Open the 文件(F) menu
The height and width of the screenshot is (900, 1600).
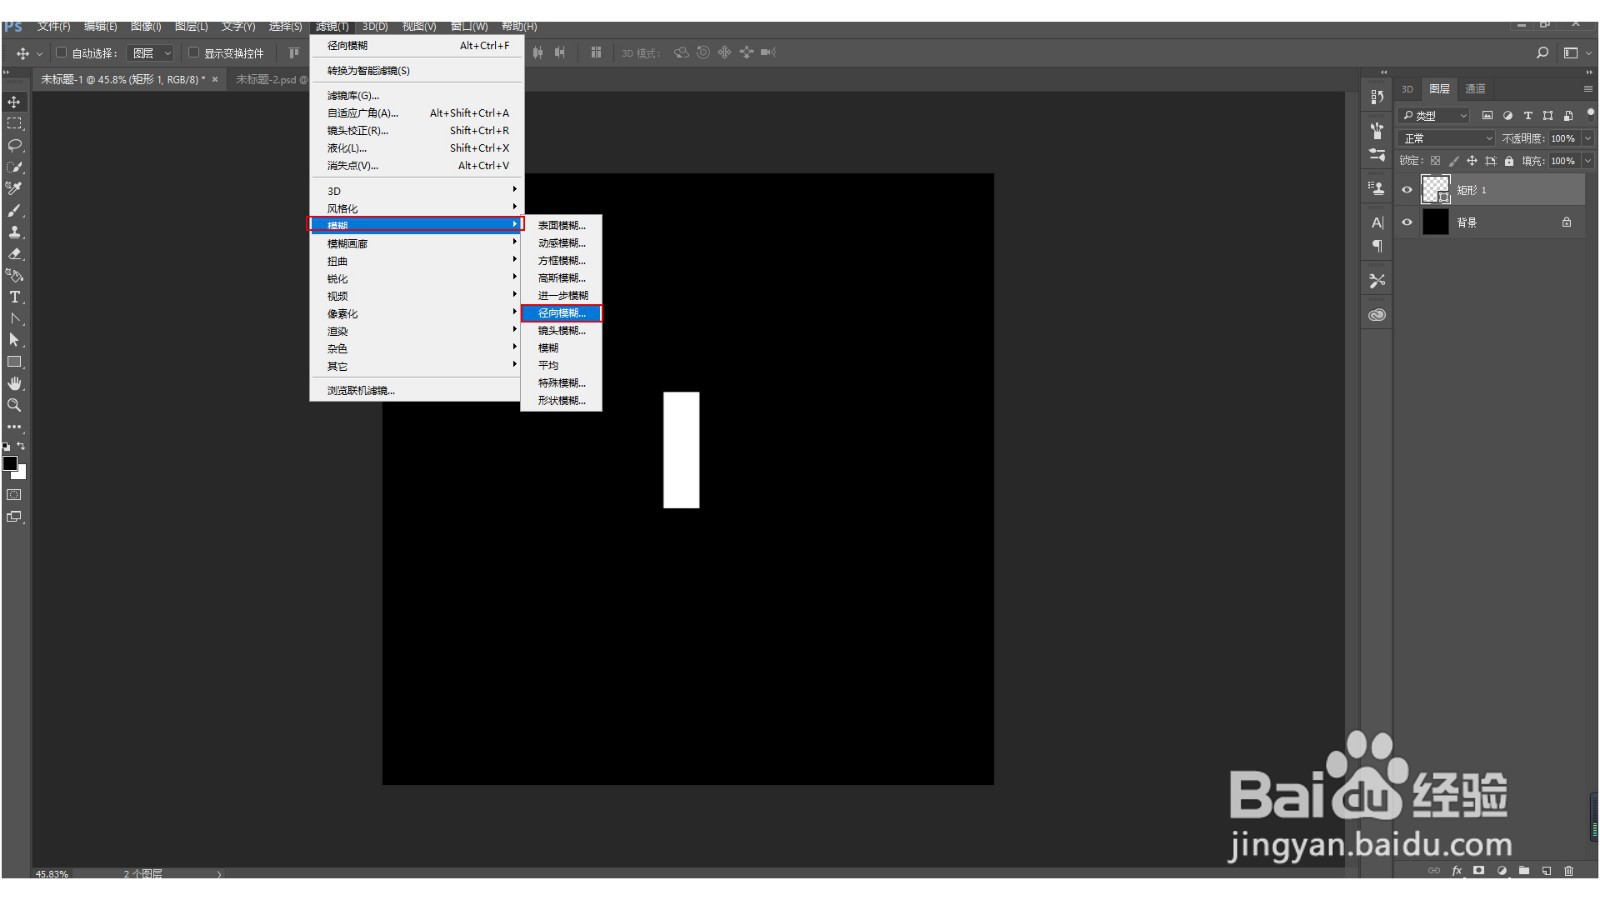coord(54,26)
